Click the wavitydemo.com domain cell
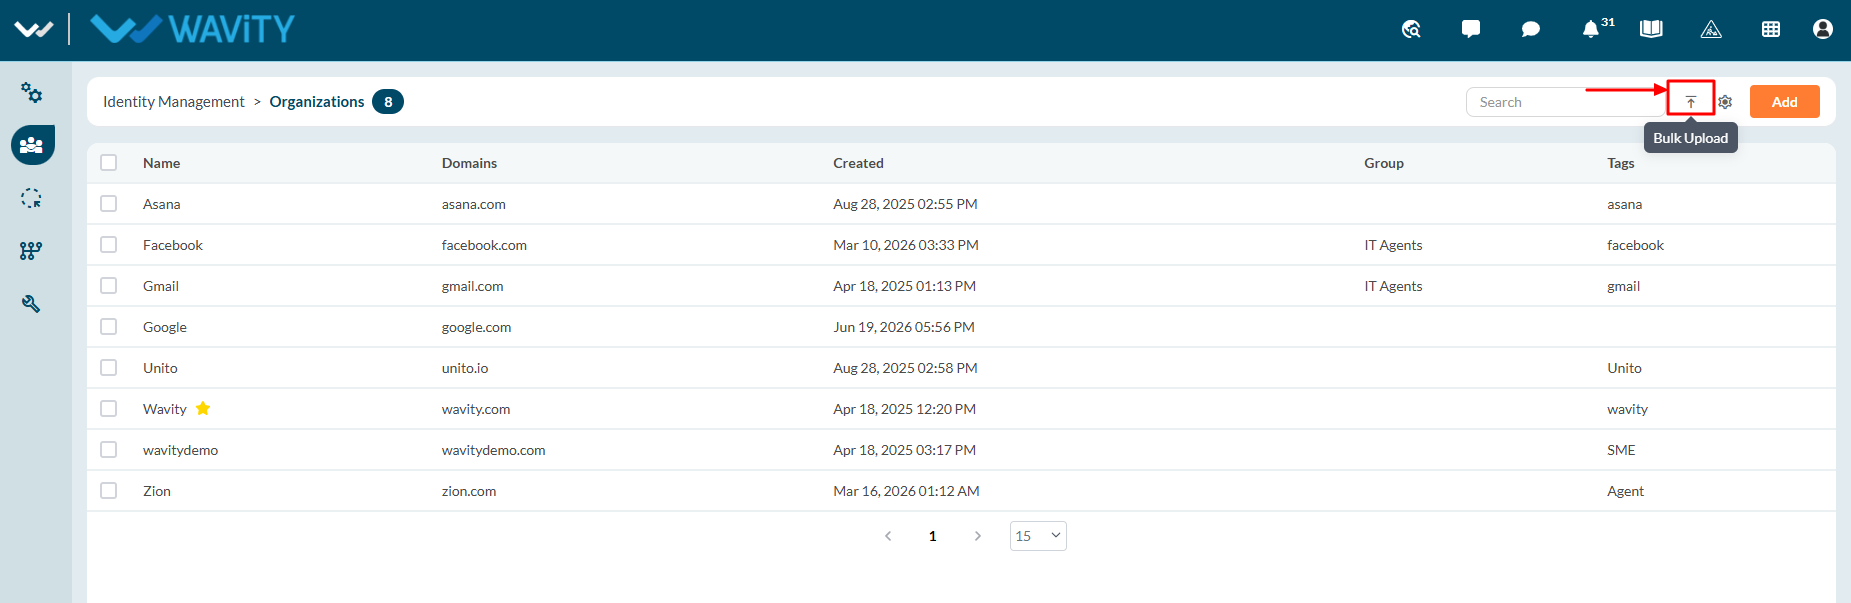The image size is (1851, 603). (x=494, y=450)
